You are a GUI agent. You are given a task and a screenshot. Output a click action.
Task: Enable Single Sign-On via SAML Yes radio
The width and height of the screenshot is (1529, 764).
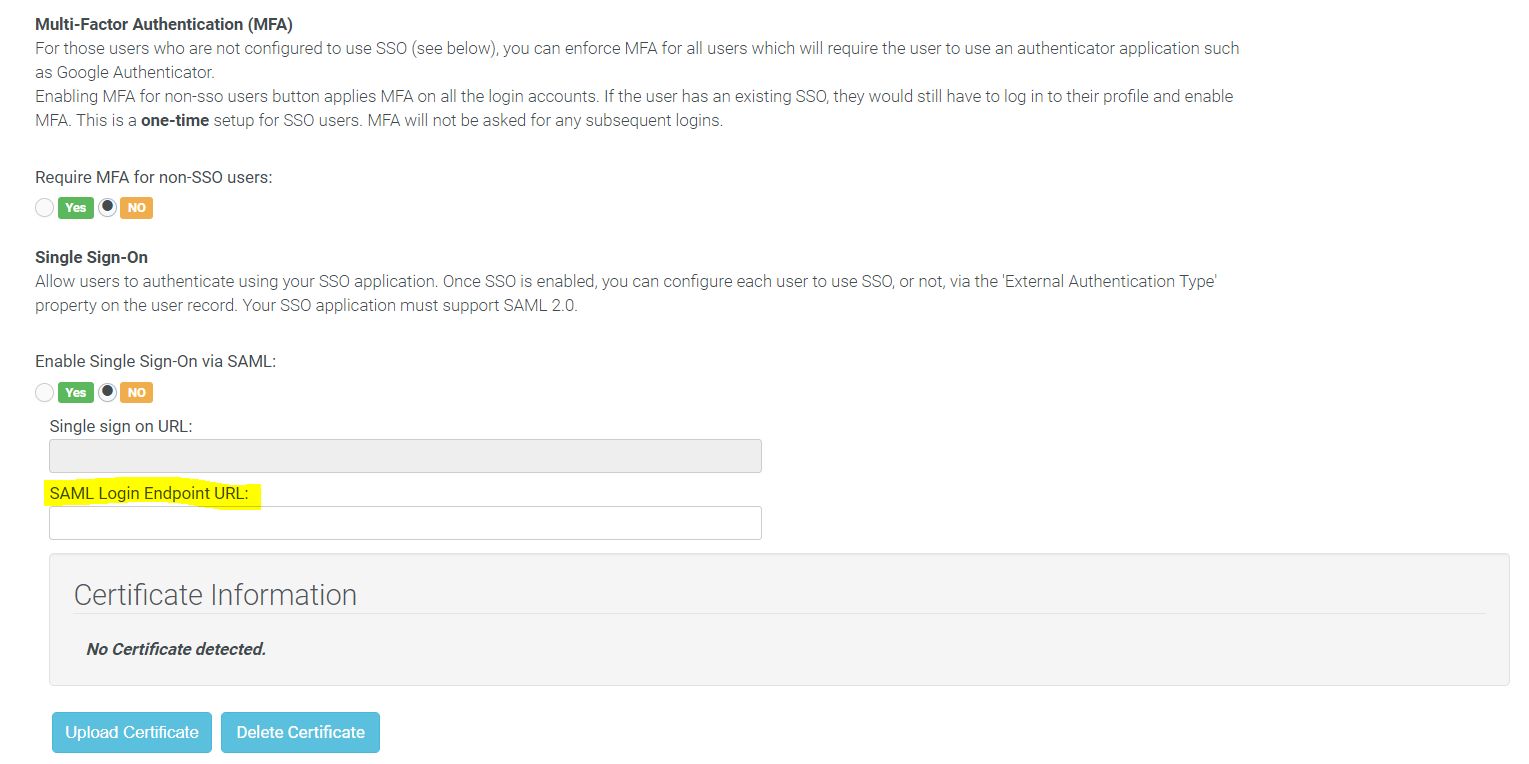point(44,392)
